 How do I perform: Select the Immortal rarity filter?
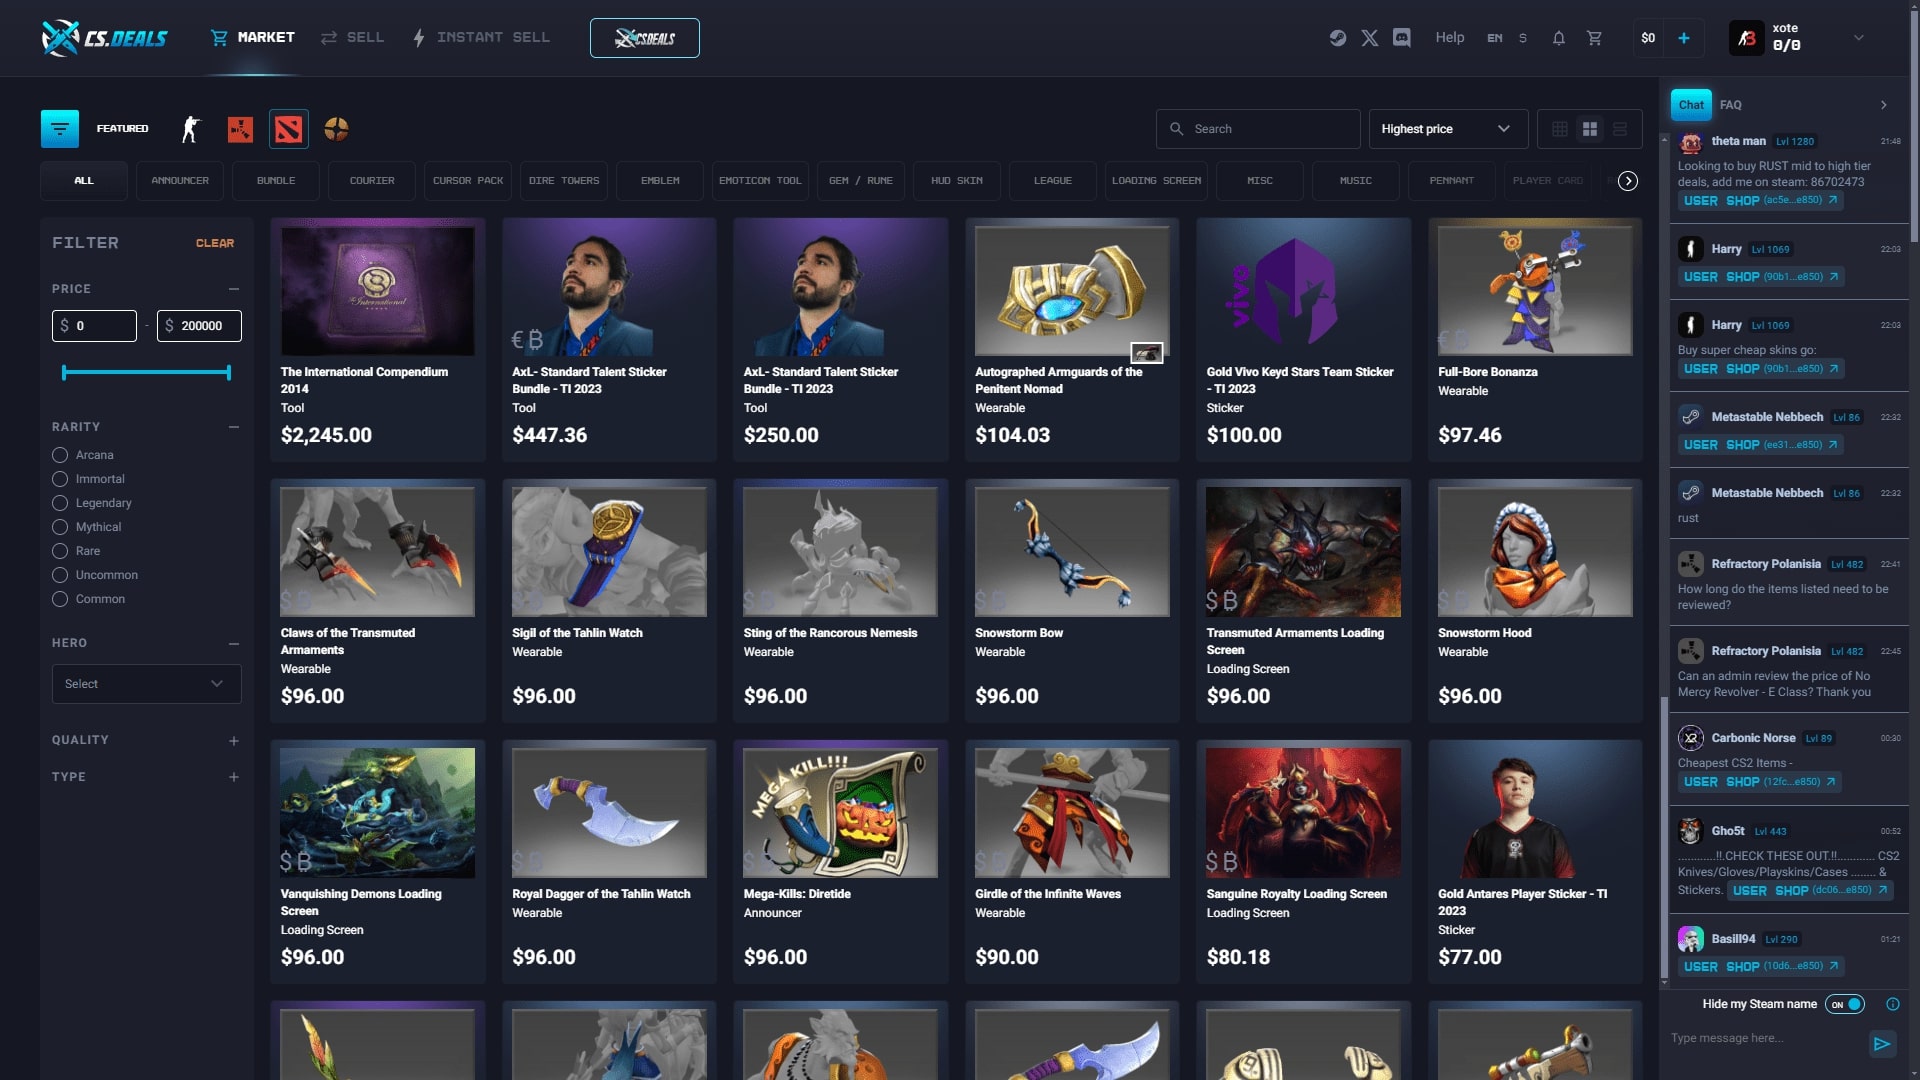[60, 479]
